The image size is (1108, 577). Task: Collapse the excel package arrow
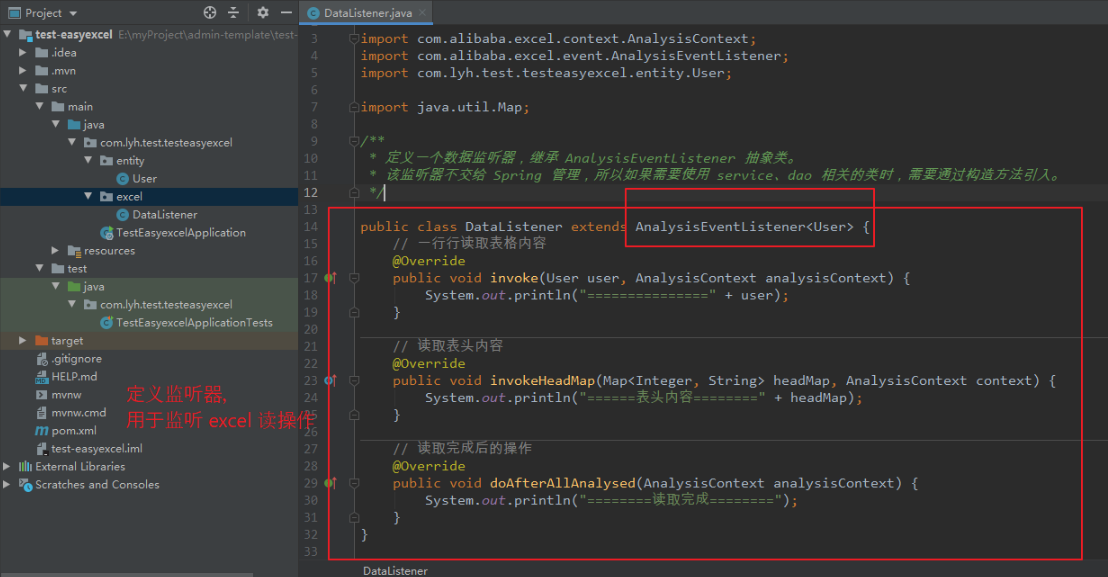pos(88,196)
